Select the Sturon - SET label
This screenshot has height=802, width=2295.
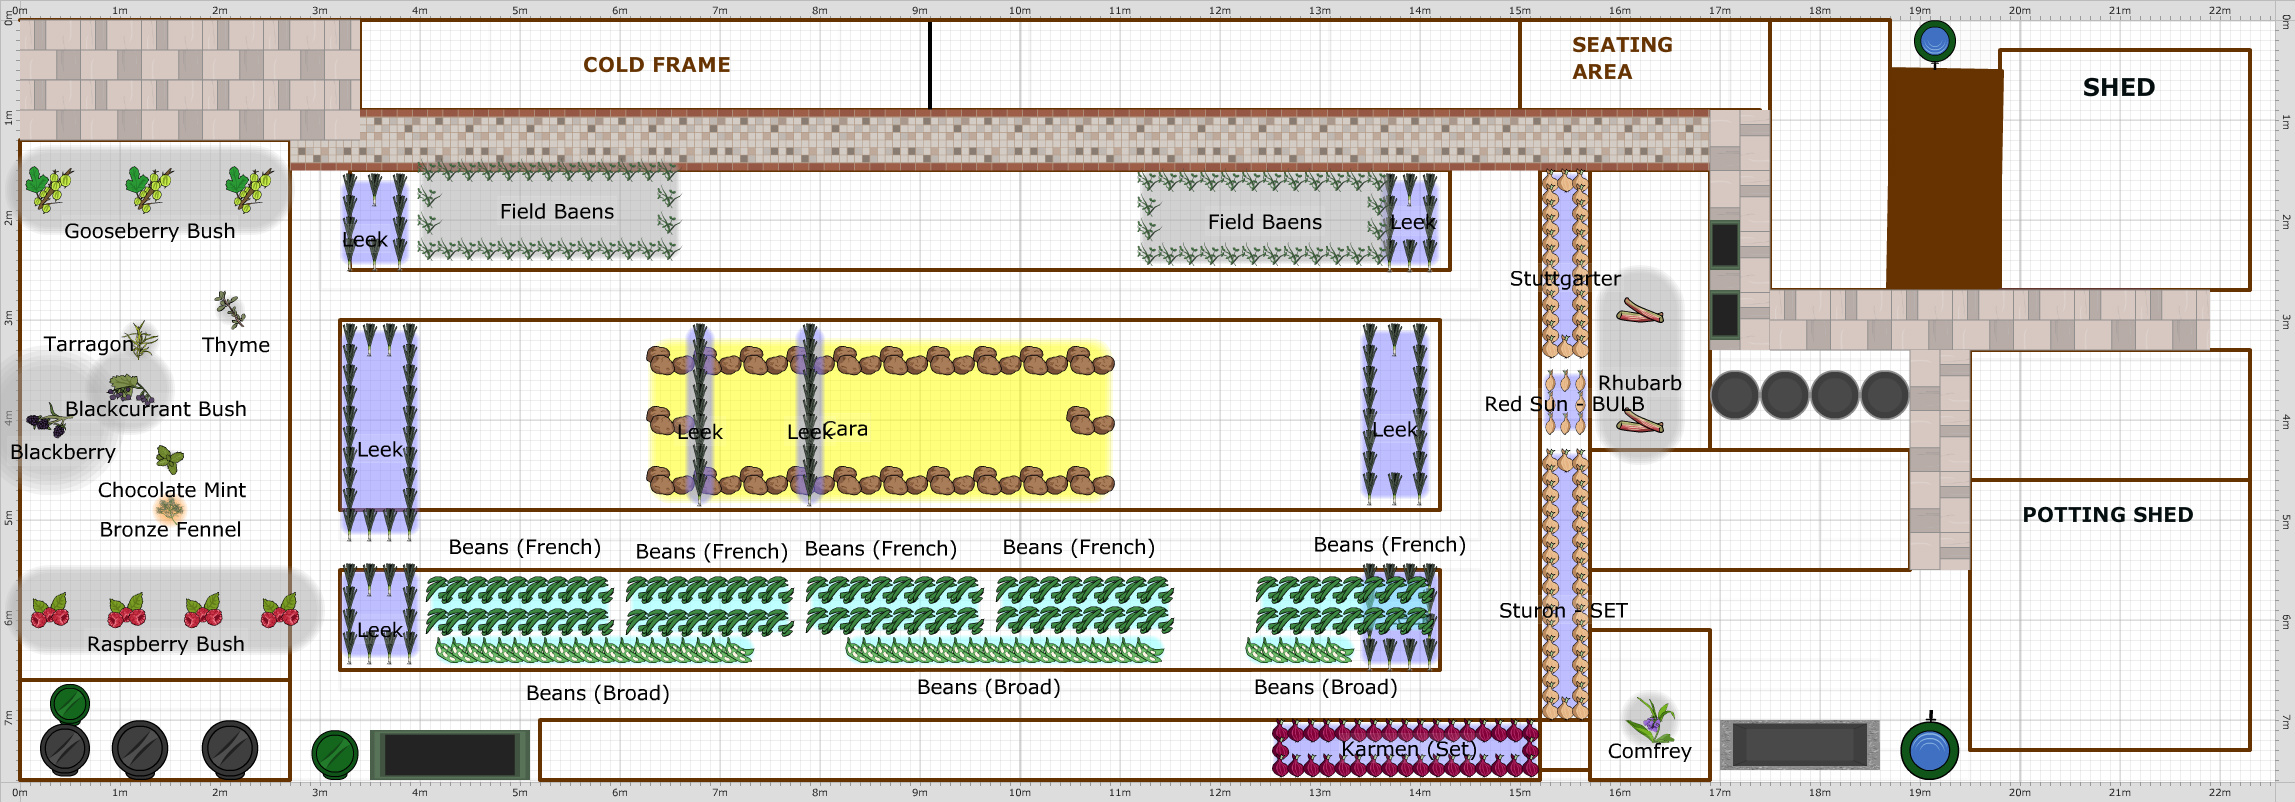point(1563,611)
